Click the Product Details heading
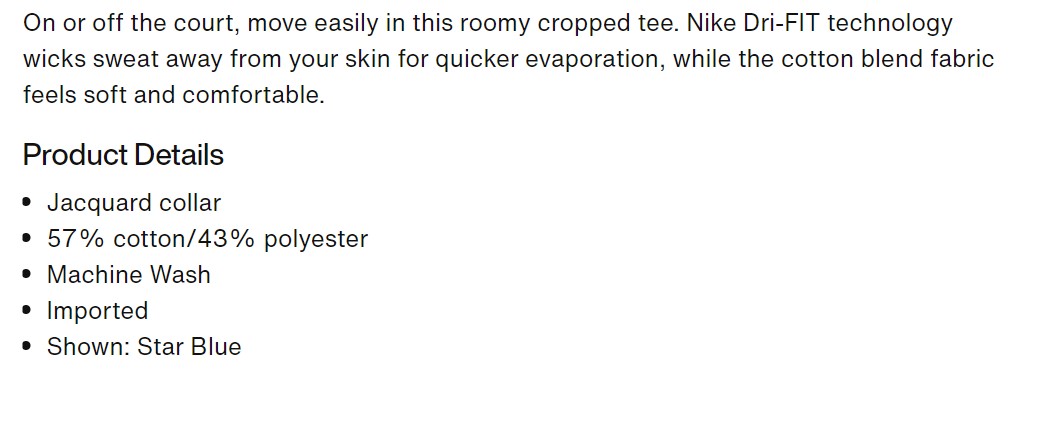The width and height of the screenshot is (1053, 436). click(123, 155)
